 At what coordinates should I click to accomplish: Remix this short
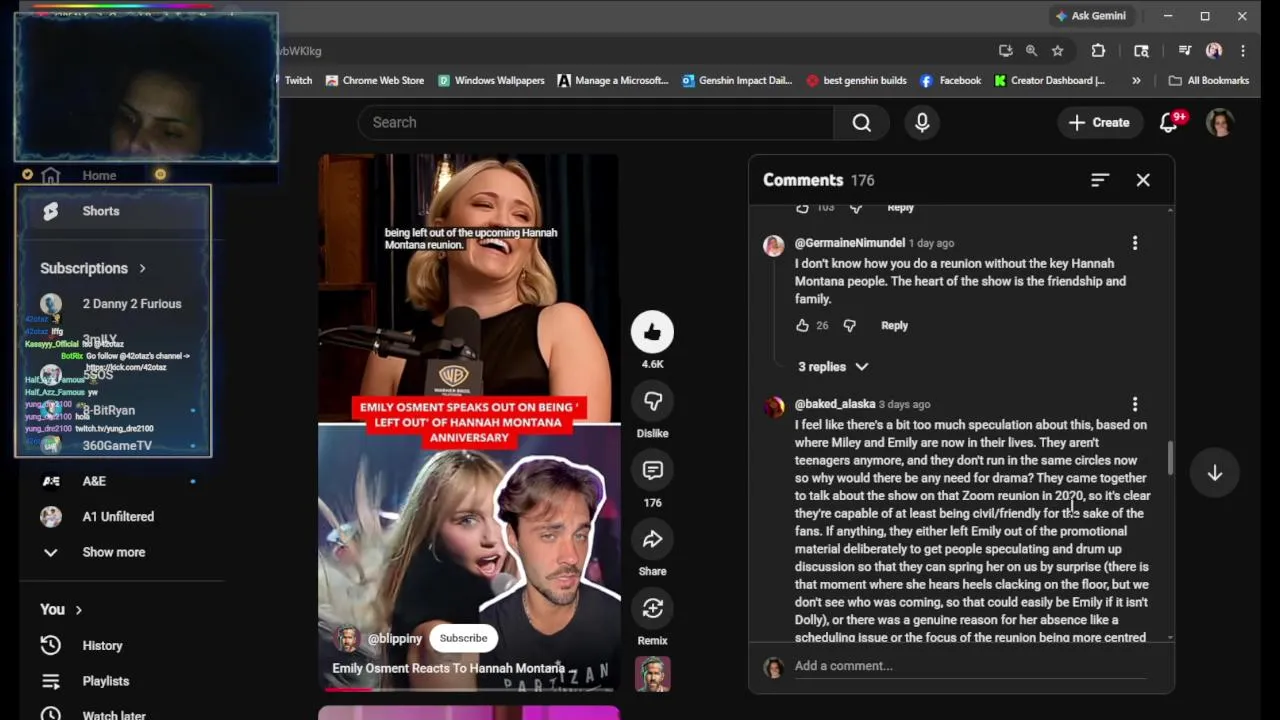click(652, 608)
